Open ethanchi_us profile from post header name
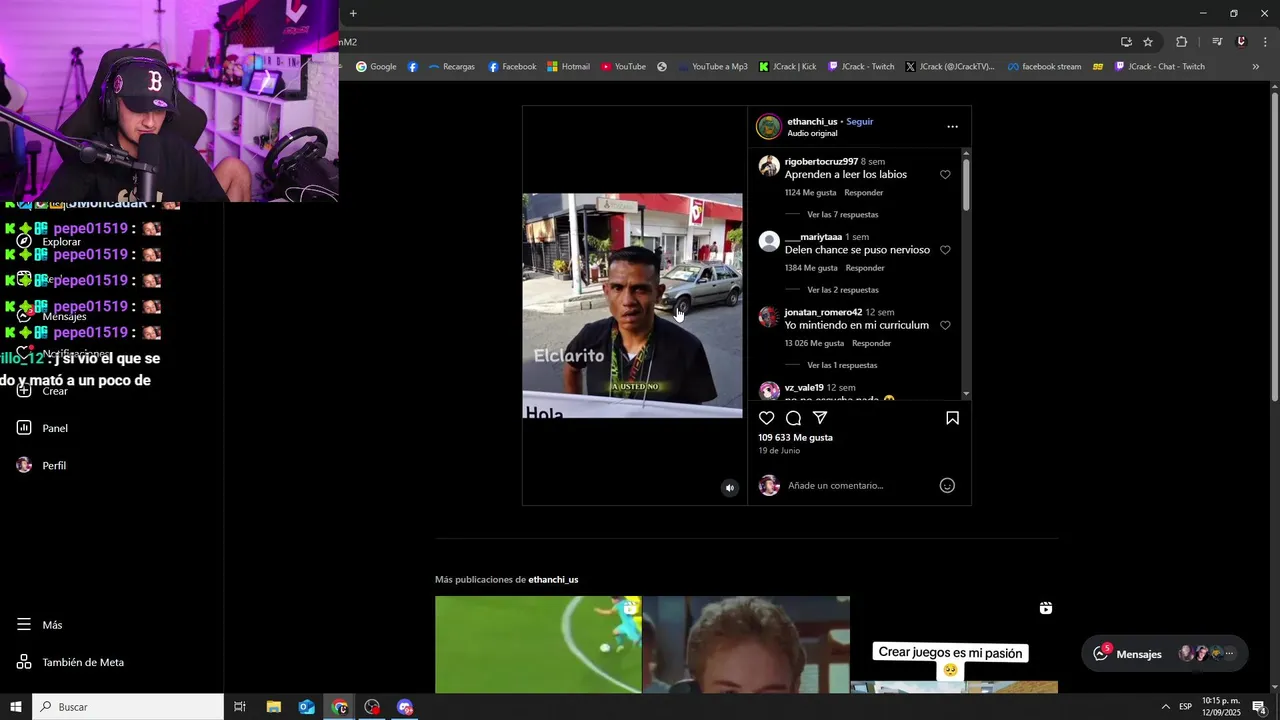The width and height of the screenshot is (1280, 720). click(812, 121)
